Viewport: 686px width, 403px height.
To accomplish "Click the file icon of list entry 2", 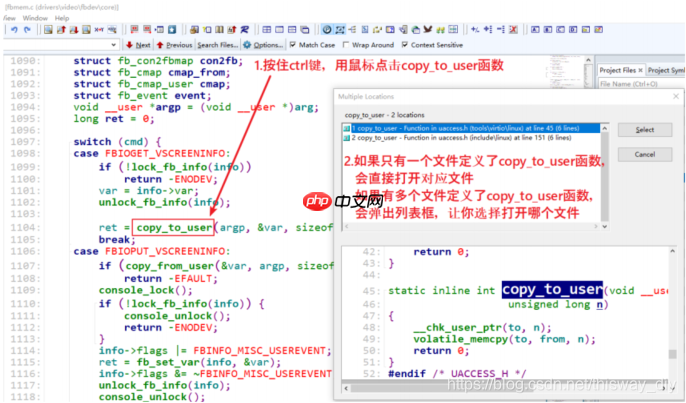I will (x=346, y=138).
